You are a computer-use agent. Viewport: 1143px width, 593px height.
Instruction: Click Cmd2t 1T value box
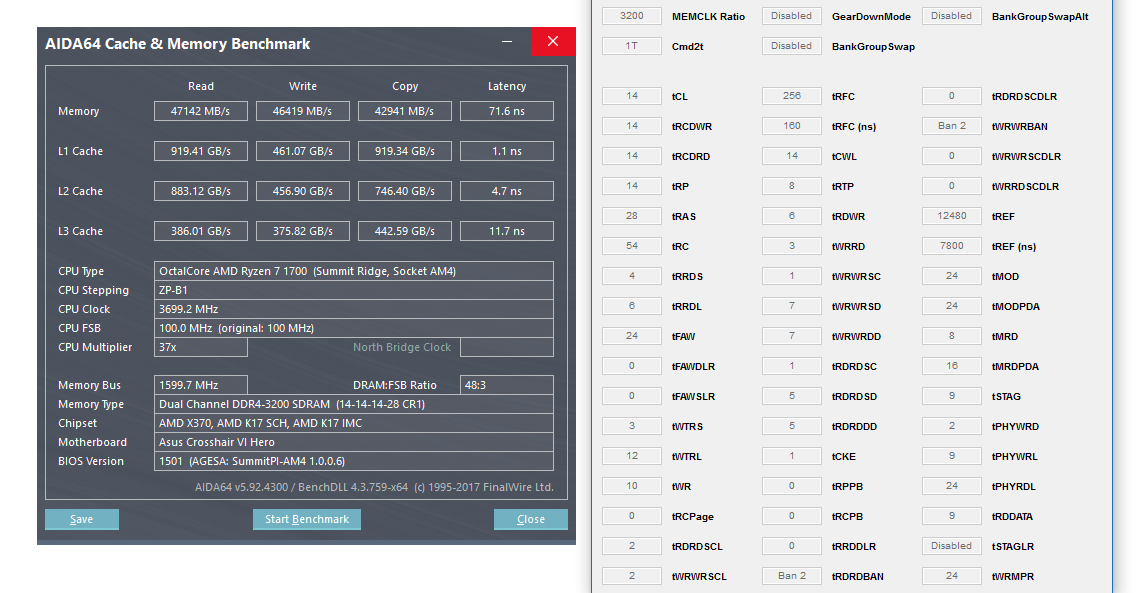[x=632, y=46]
